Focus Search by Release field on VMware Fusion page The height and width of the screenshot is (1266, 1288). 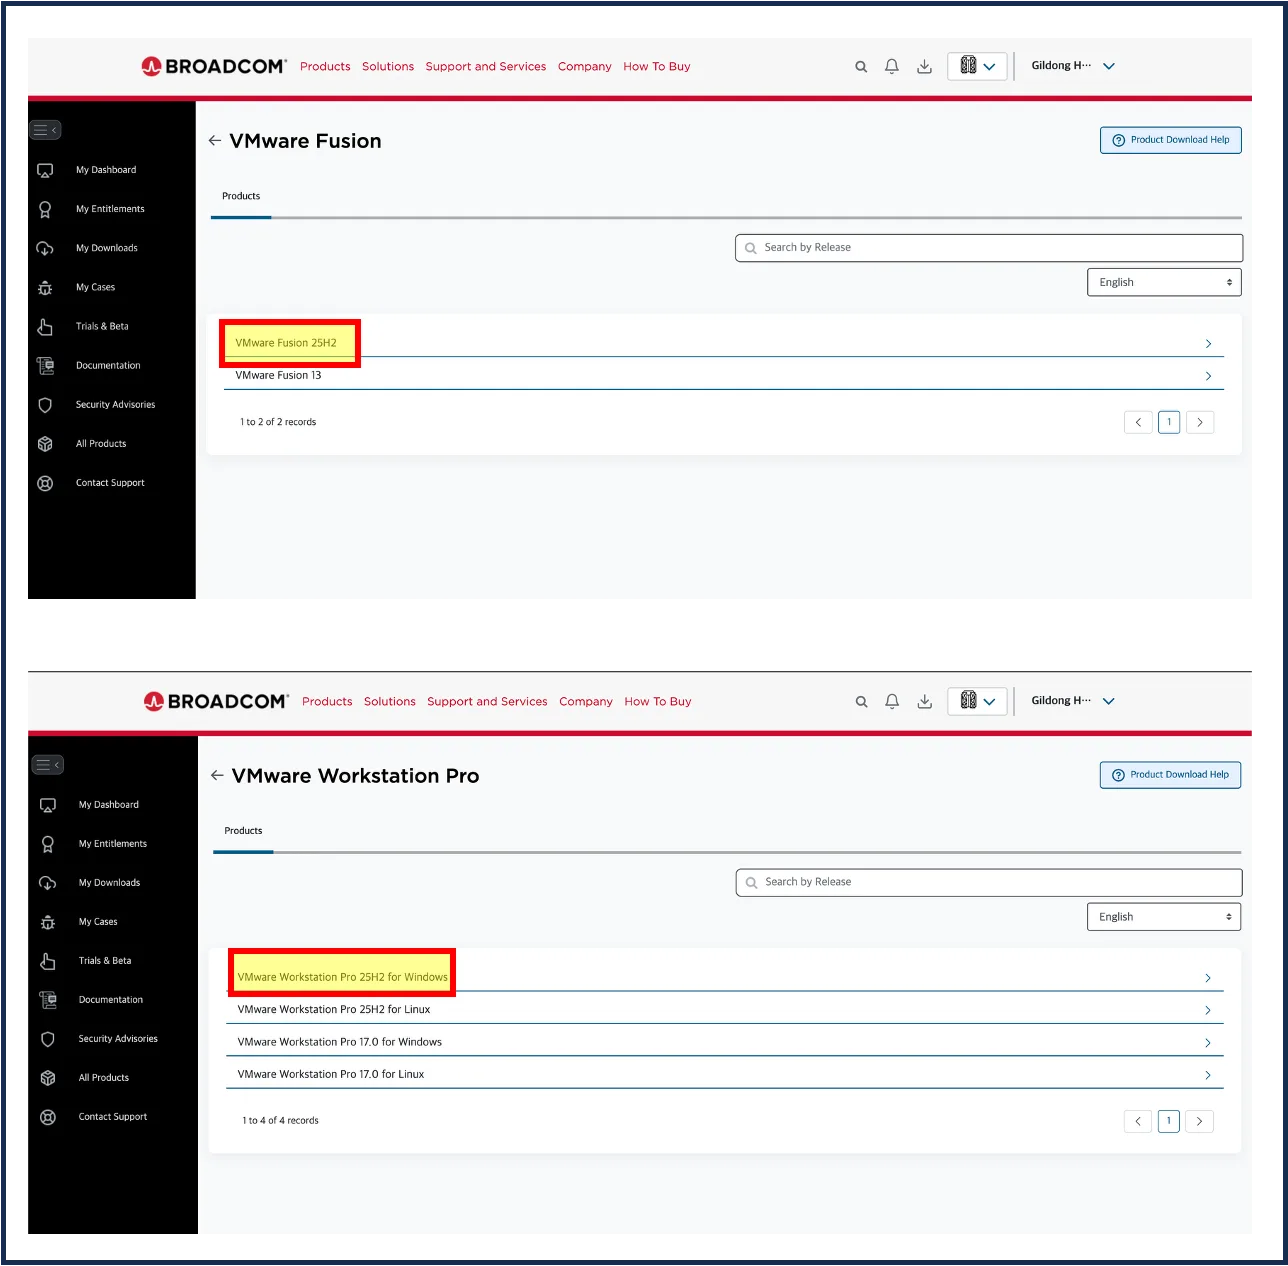pyautogui.click(x=989, y=248)
